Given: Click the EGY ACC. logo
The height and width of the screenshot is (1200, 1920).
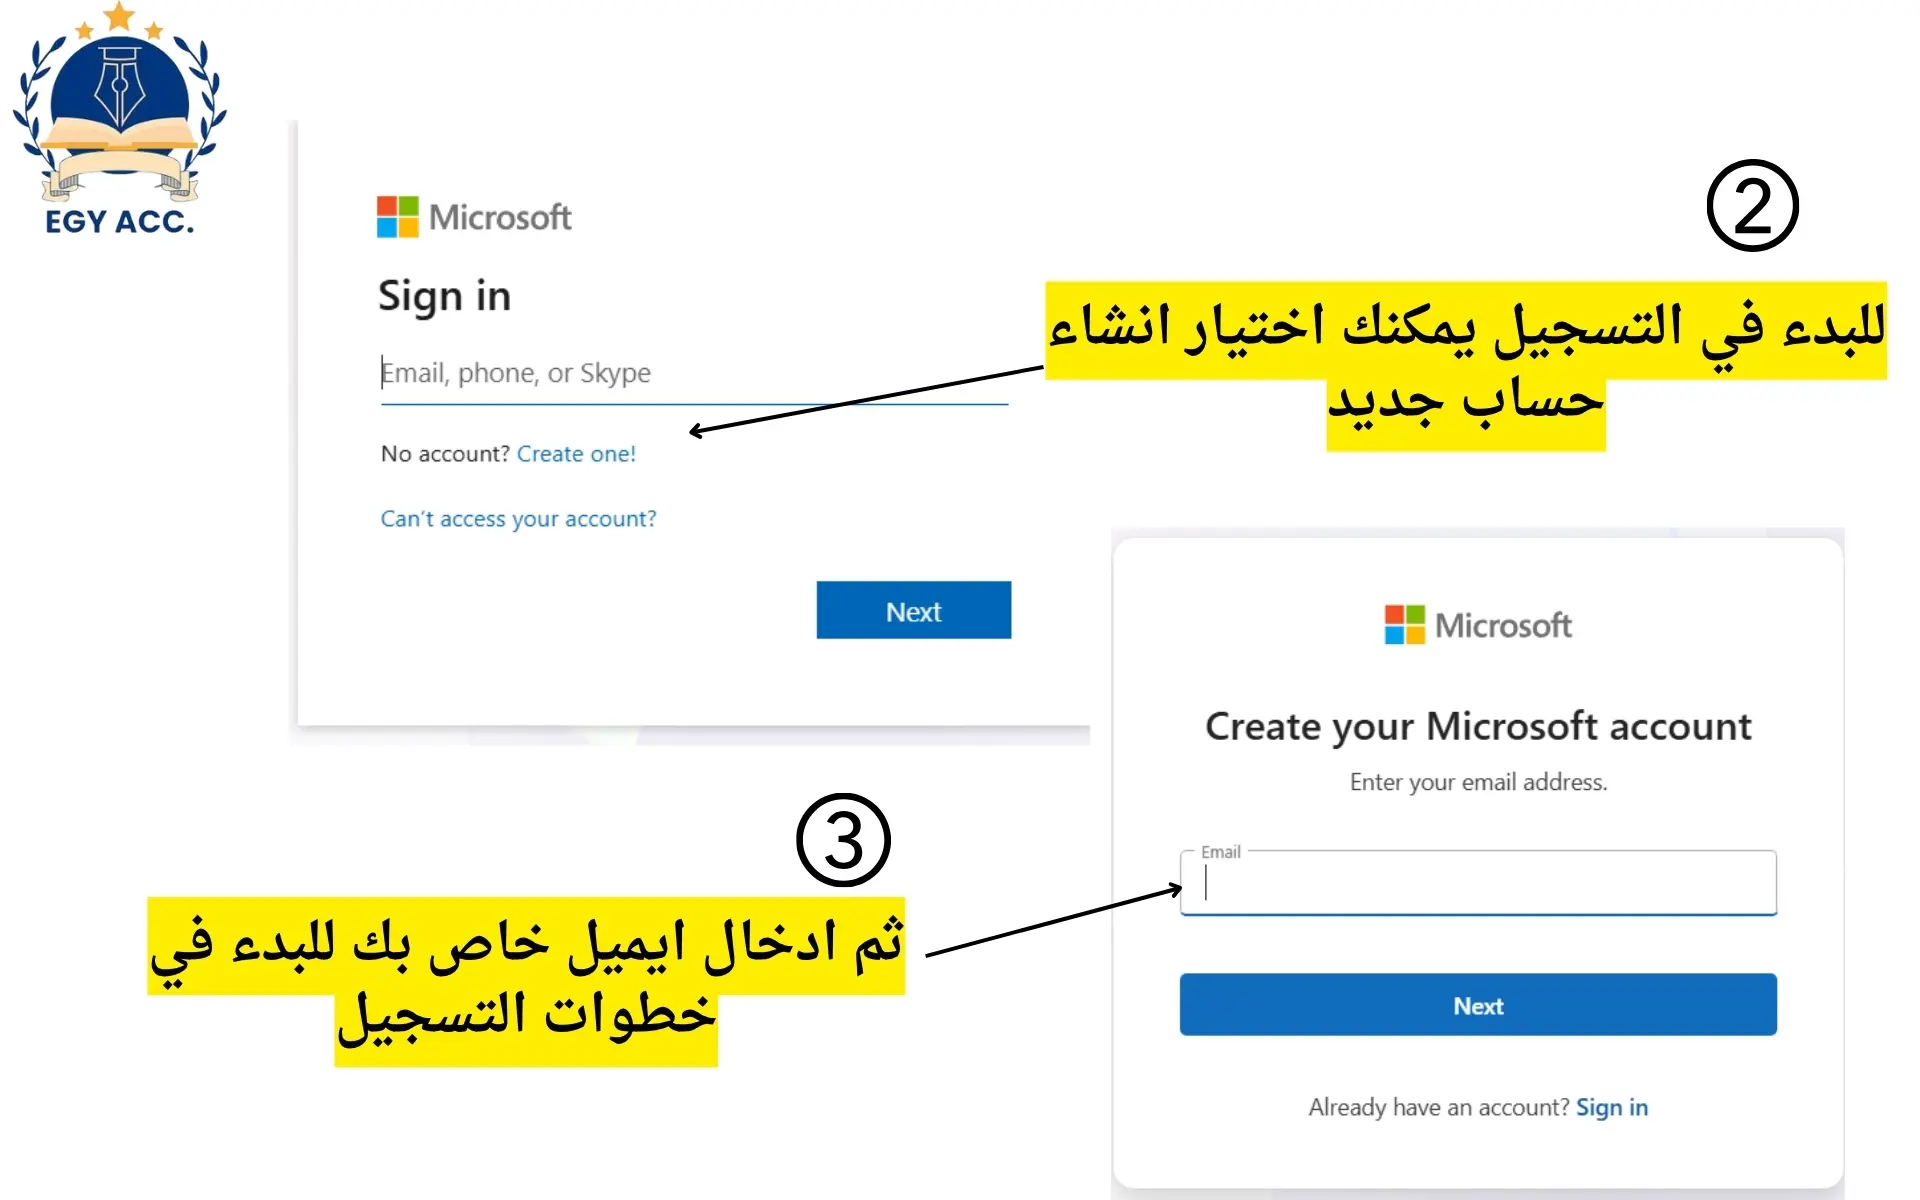Looking at the screenshot, I should (119, 120).
